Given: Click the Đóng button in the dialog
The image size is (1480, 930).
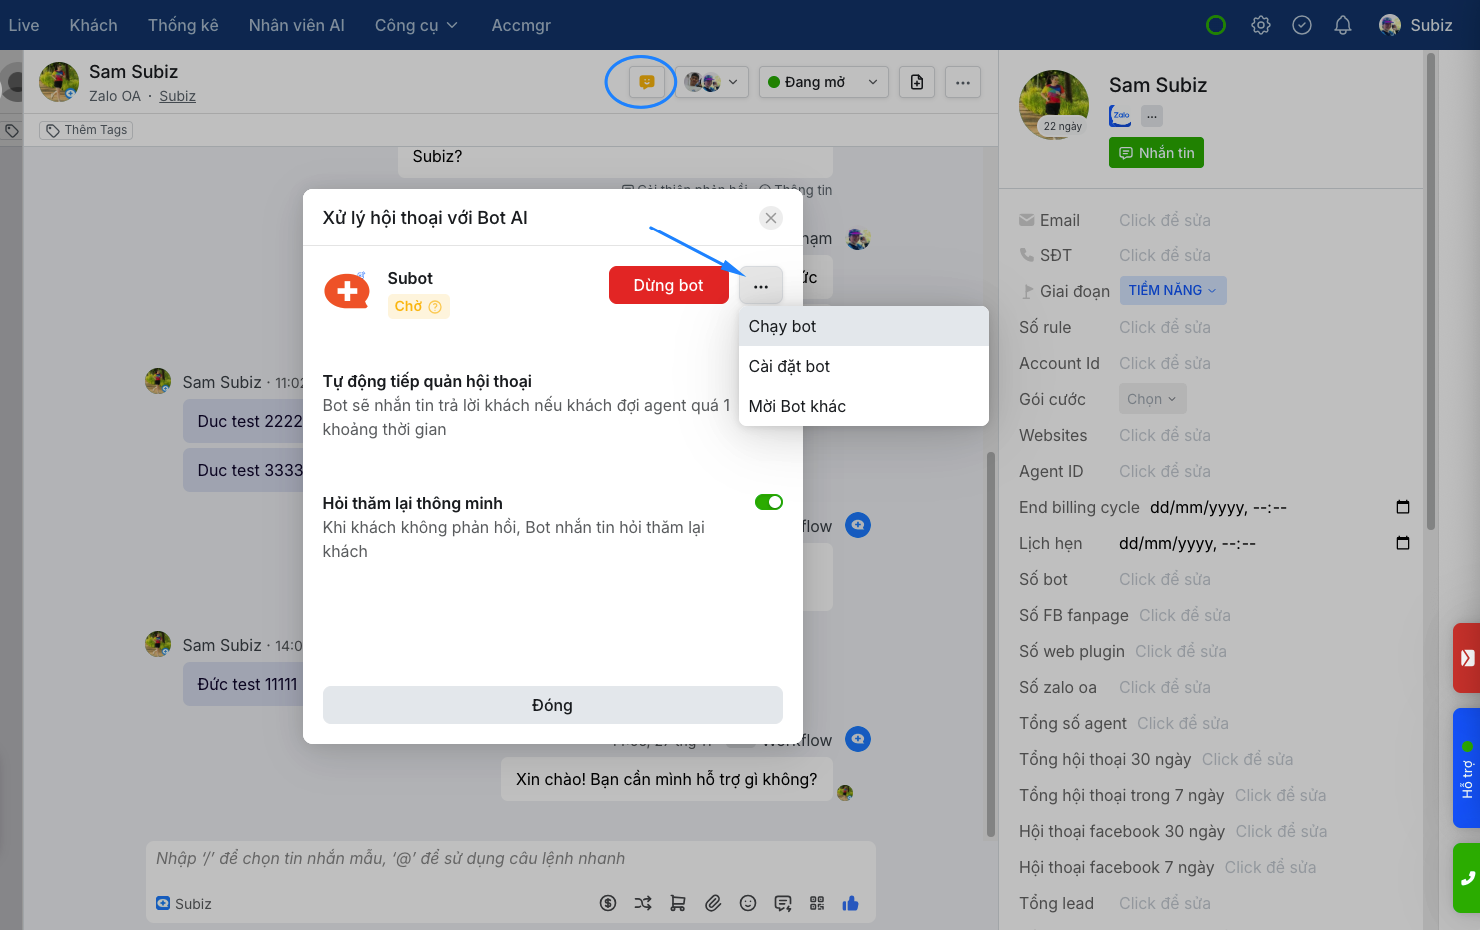Looking at the screenshot, I should 552,705.
